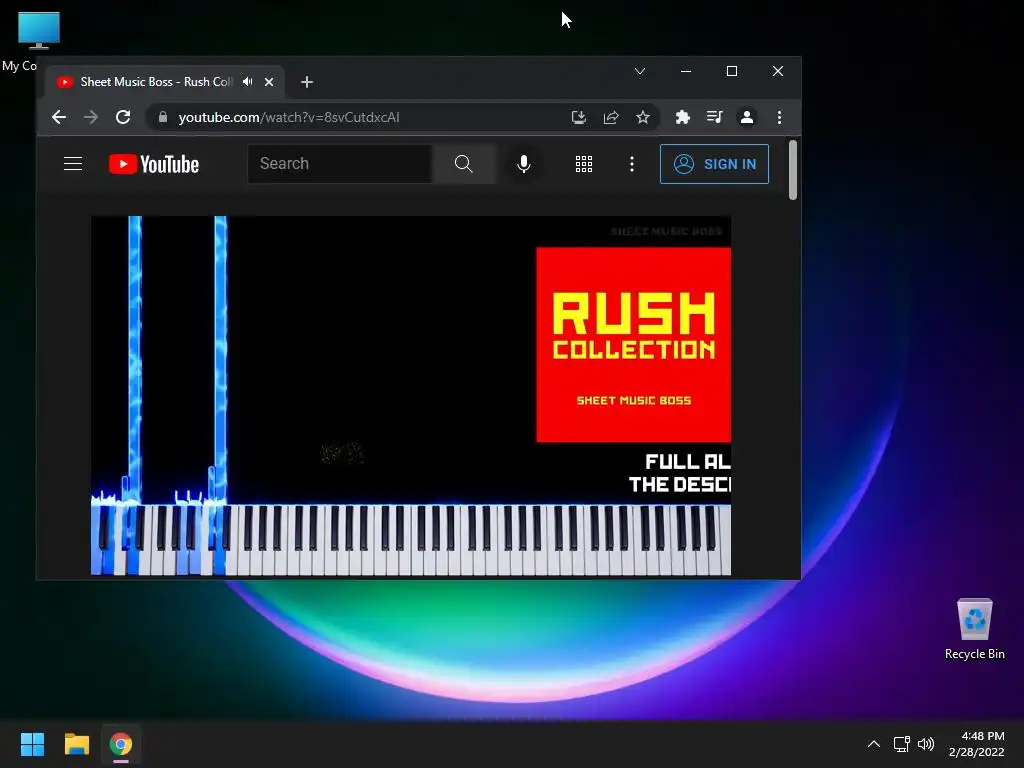Open the clock showing 4:48 PM

[x=976, y=744]
